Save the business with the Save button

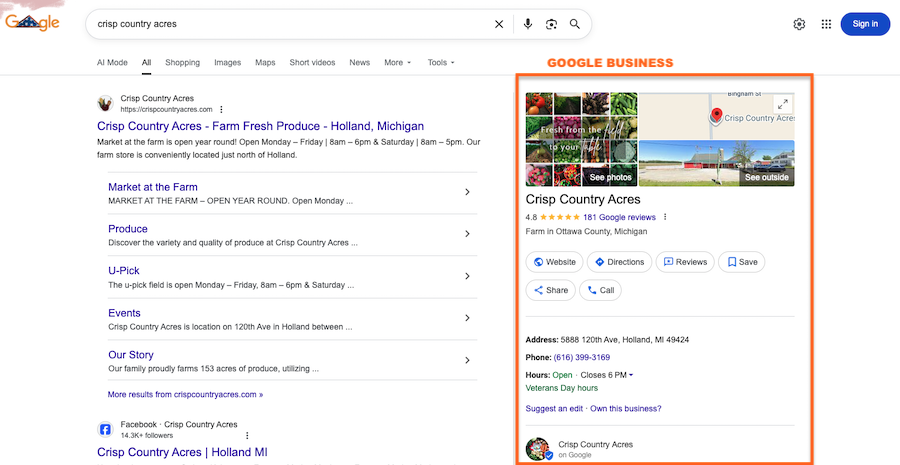point(742,262)
